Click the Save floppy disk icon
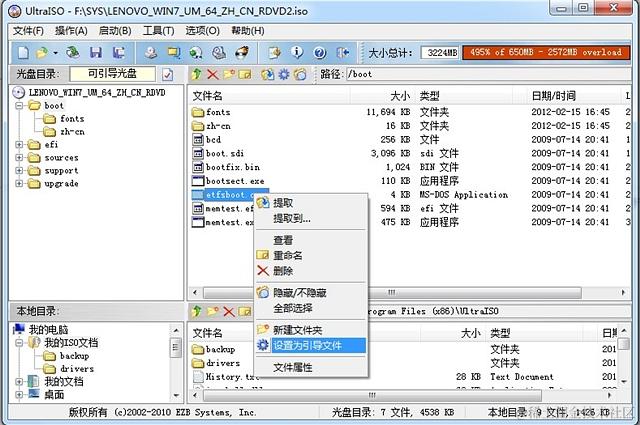This screenshot has width=640, height=425. click(96, 53)
